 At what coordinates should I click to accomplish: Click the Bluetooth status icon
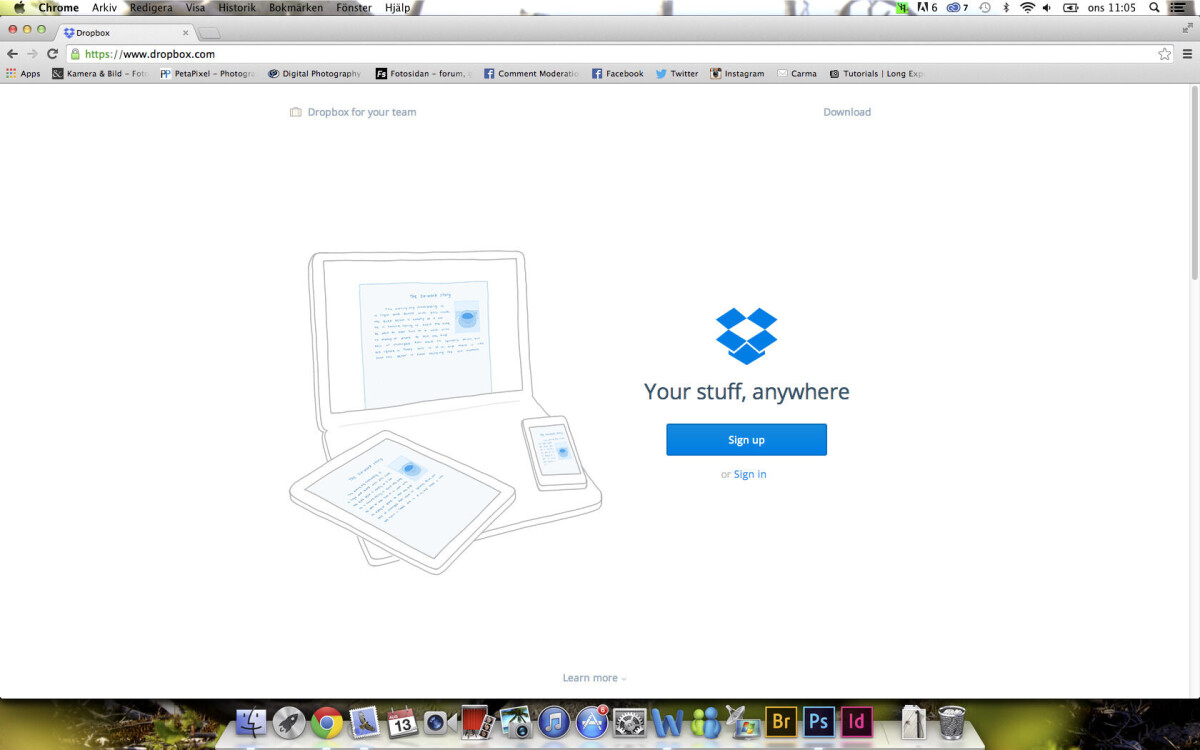click(x=1006, y=7)
